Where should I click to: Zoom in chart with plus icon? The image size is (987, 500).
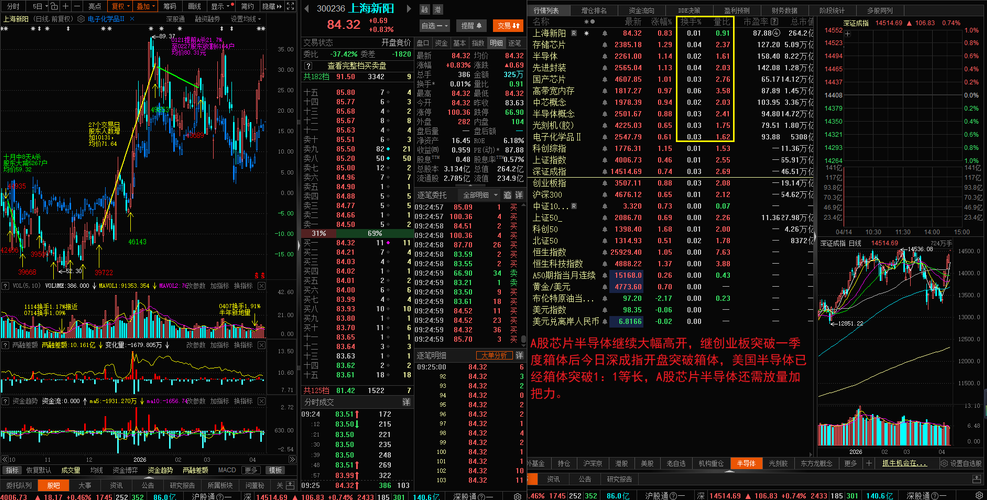pyautogui.click(x=65, y=6)
